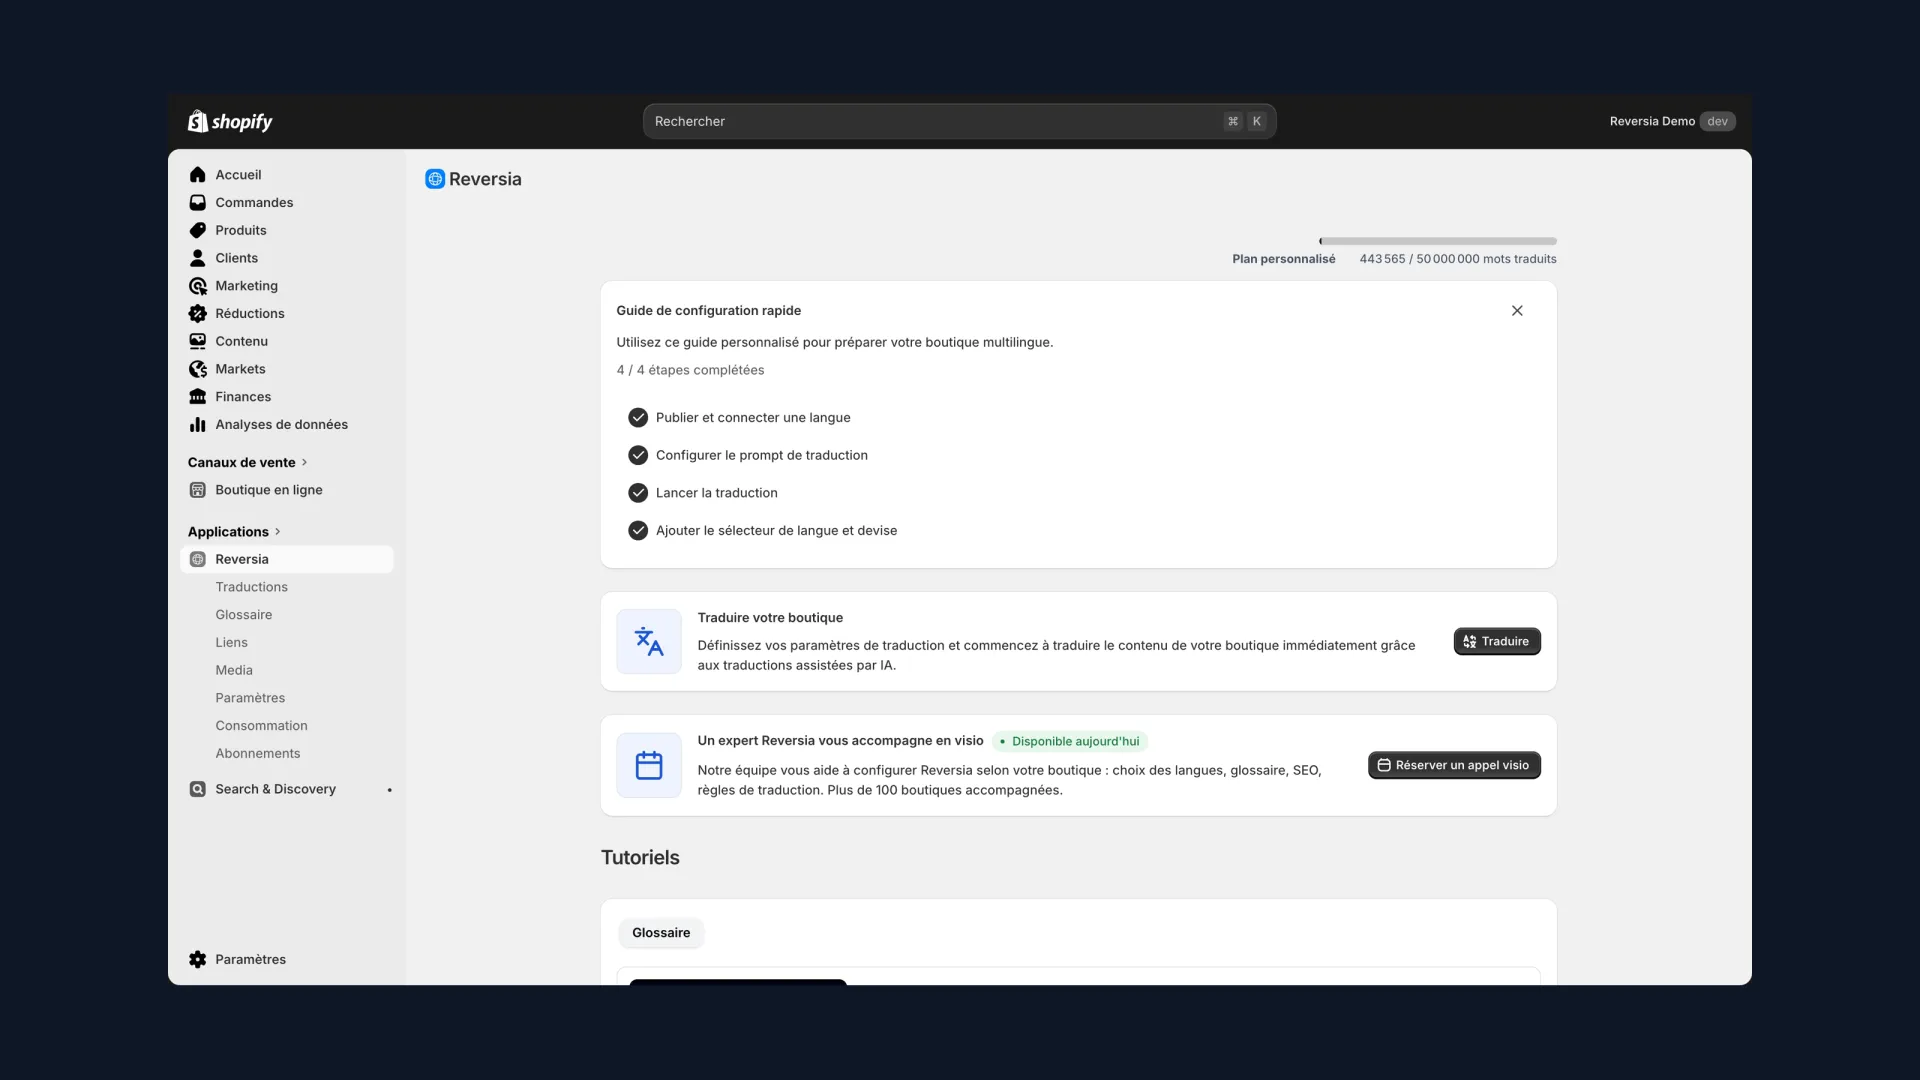Click the 'Tutoriels' heading

tap(640, 858)
